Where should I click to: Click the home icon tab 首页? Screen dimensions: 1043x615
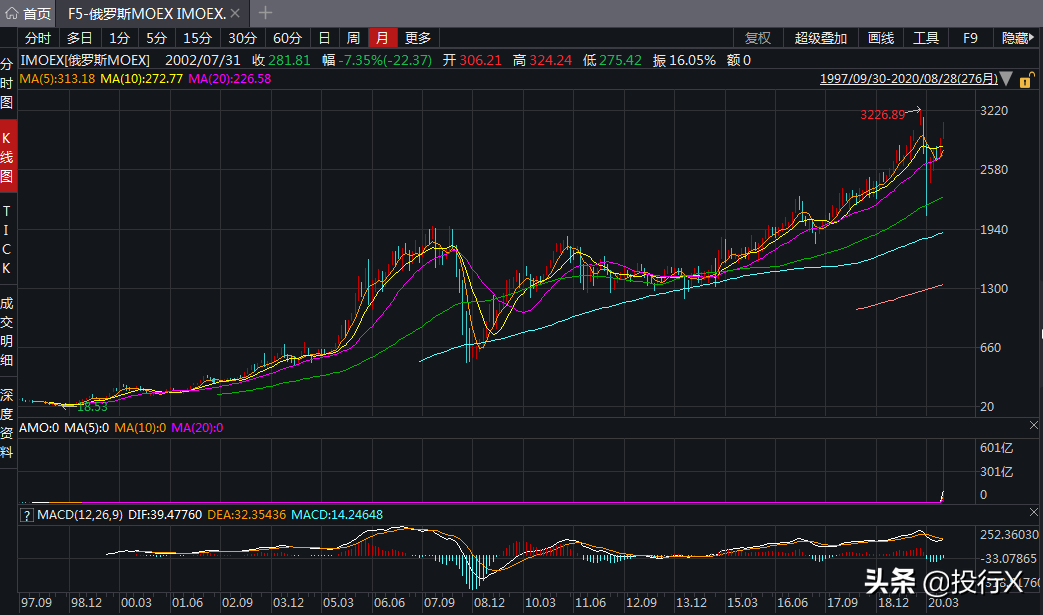(x=27, y=13)
